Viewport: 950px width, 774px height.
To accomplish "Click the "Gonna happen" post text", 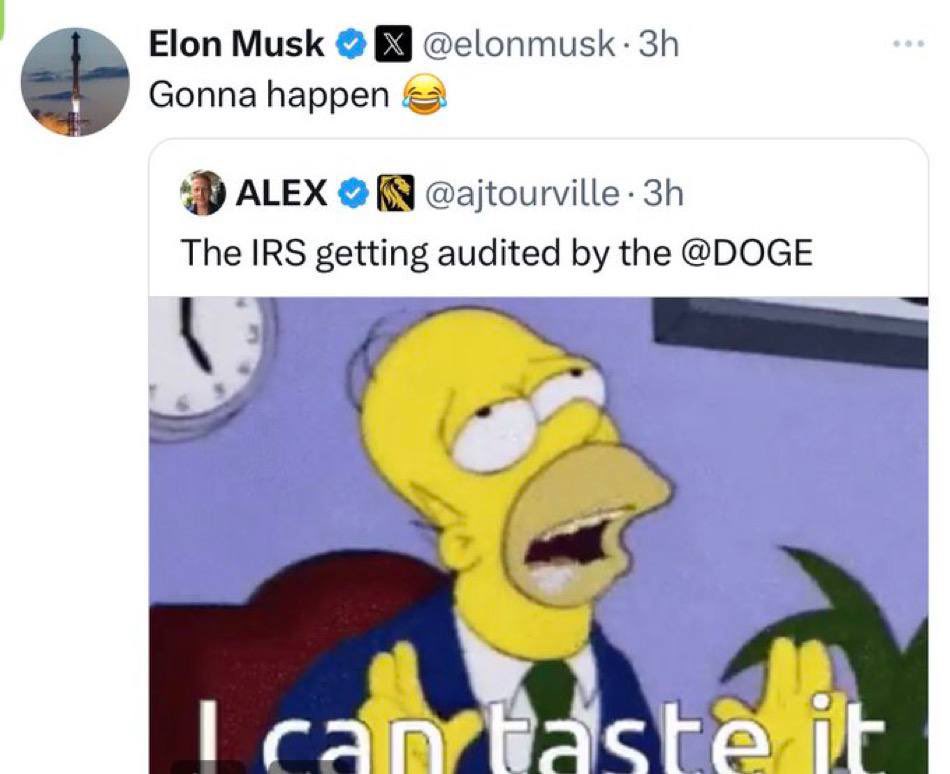I will (268, 95).
